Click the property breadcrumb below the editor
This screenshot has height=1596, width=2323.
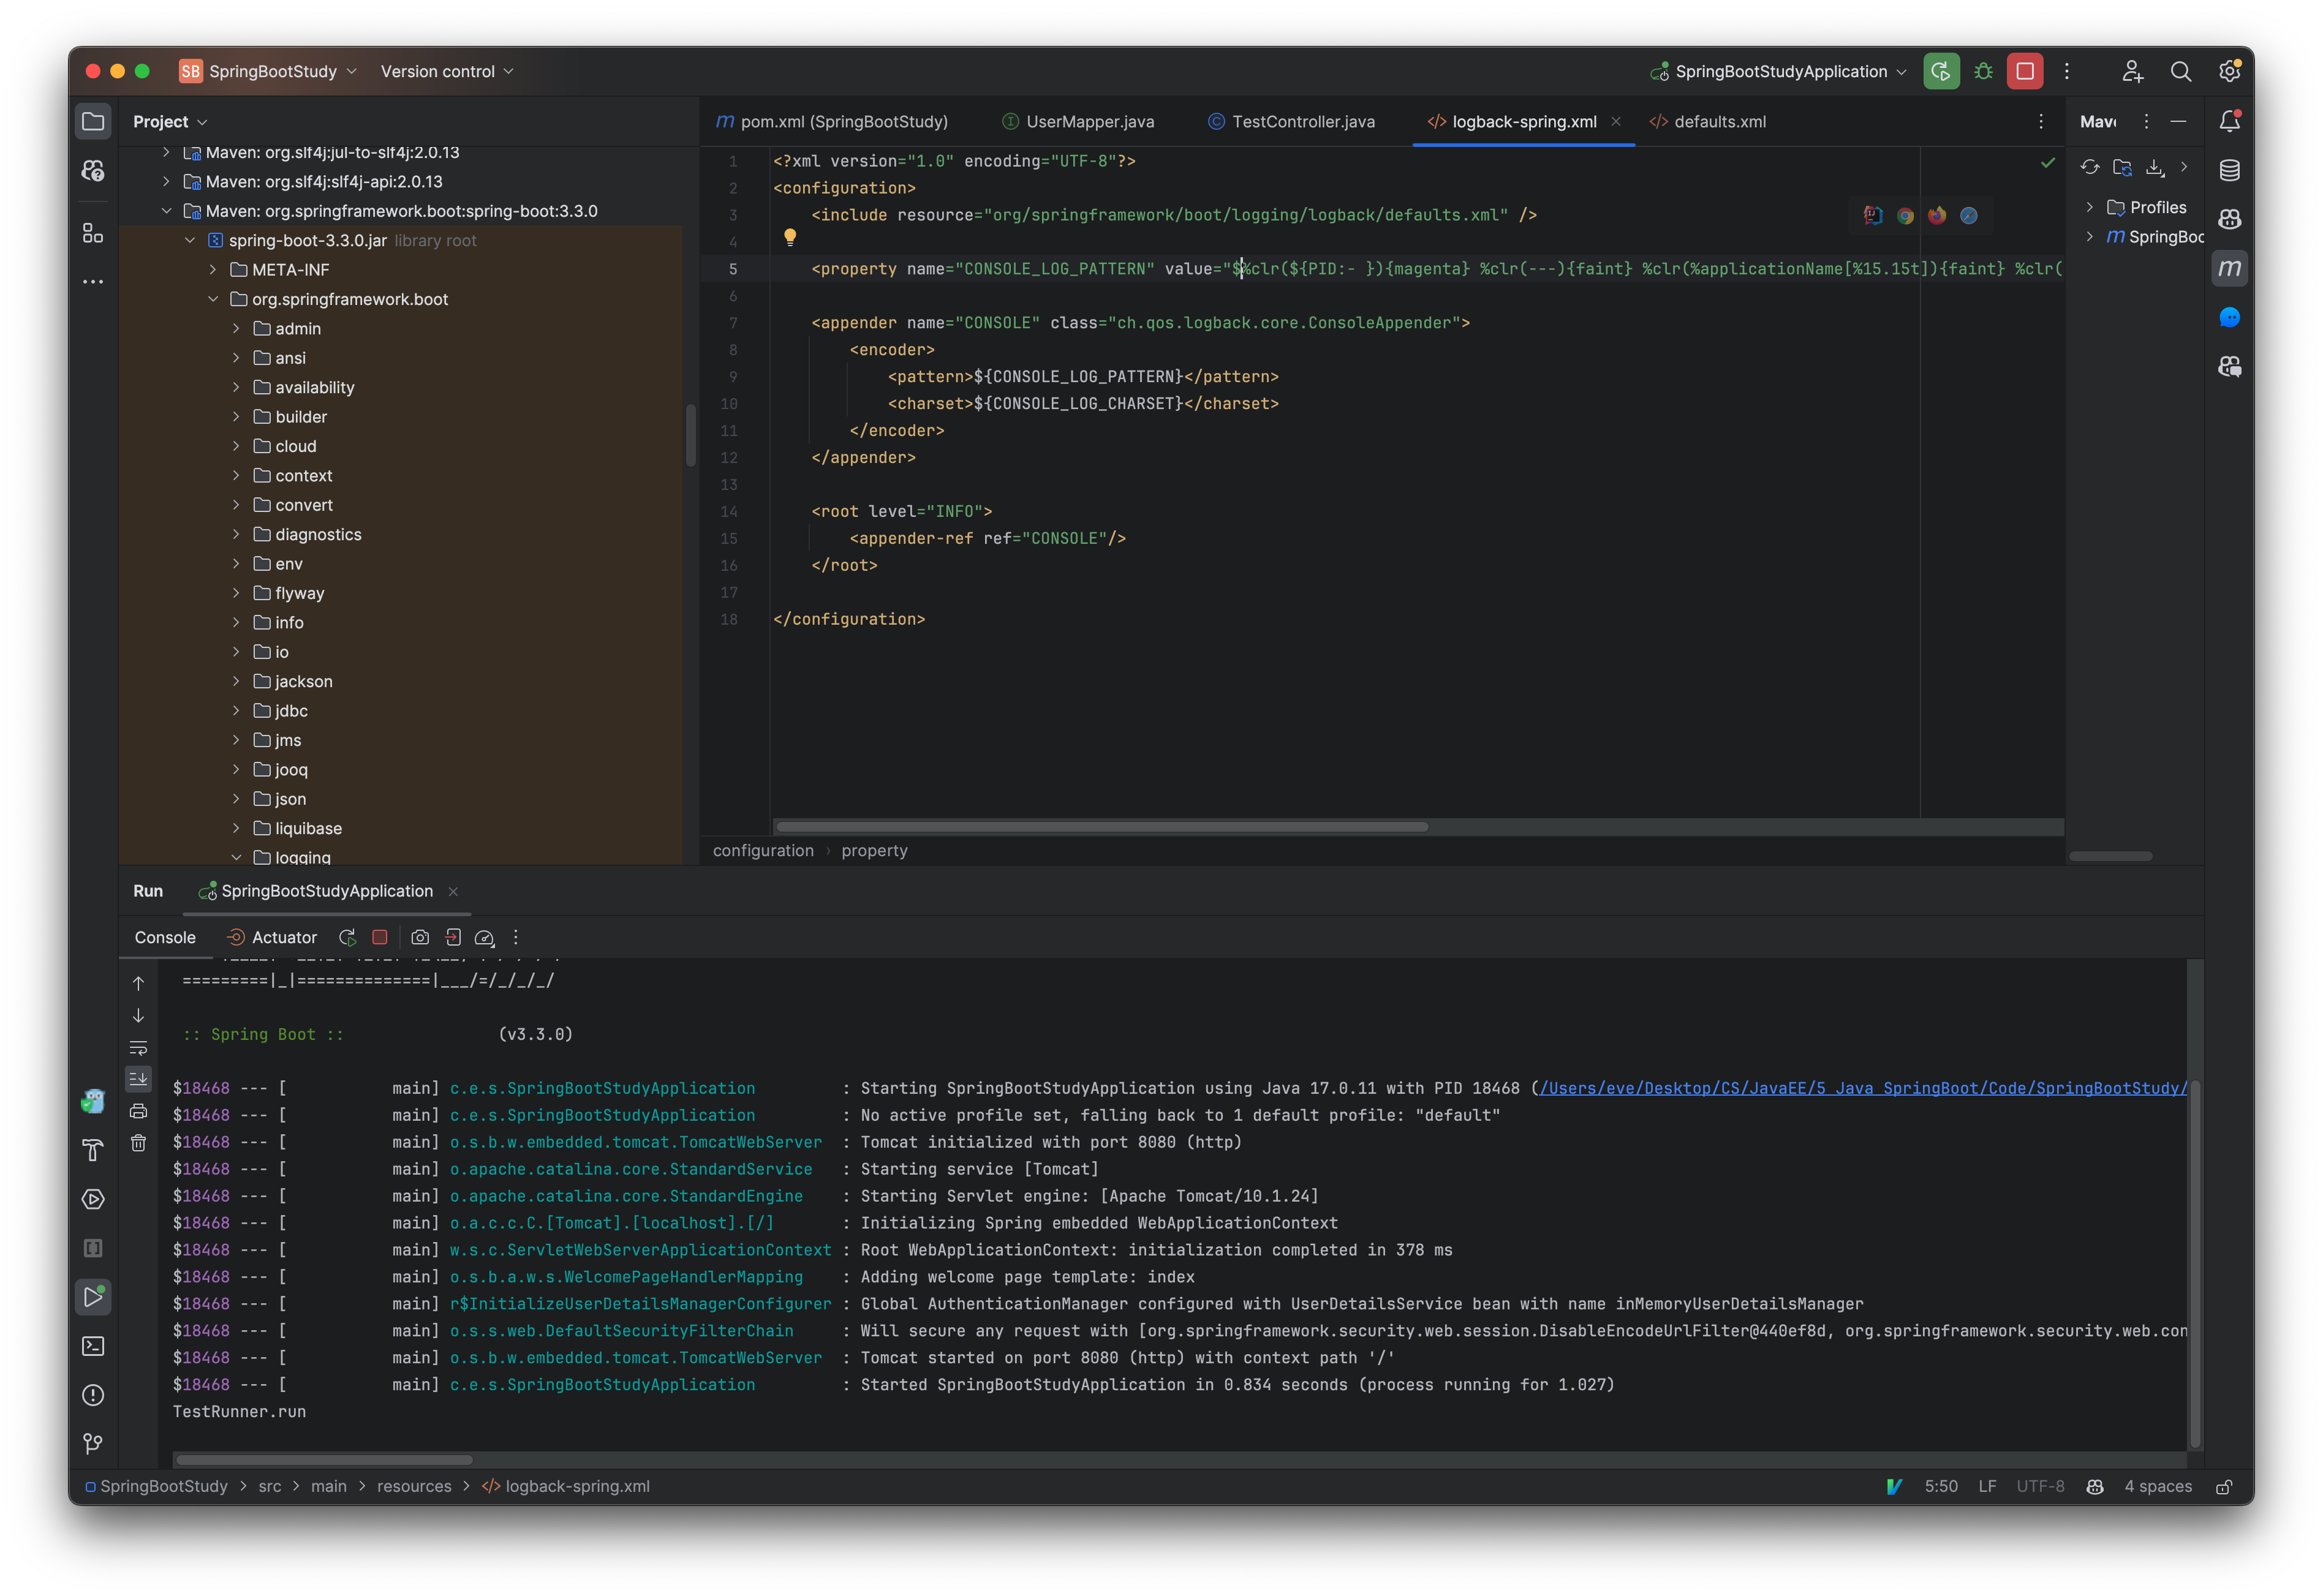point(875,850)
